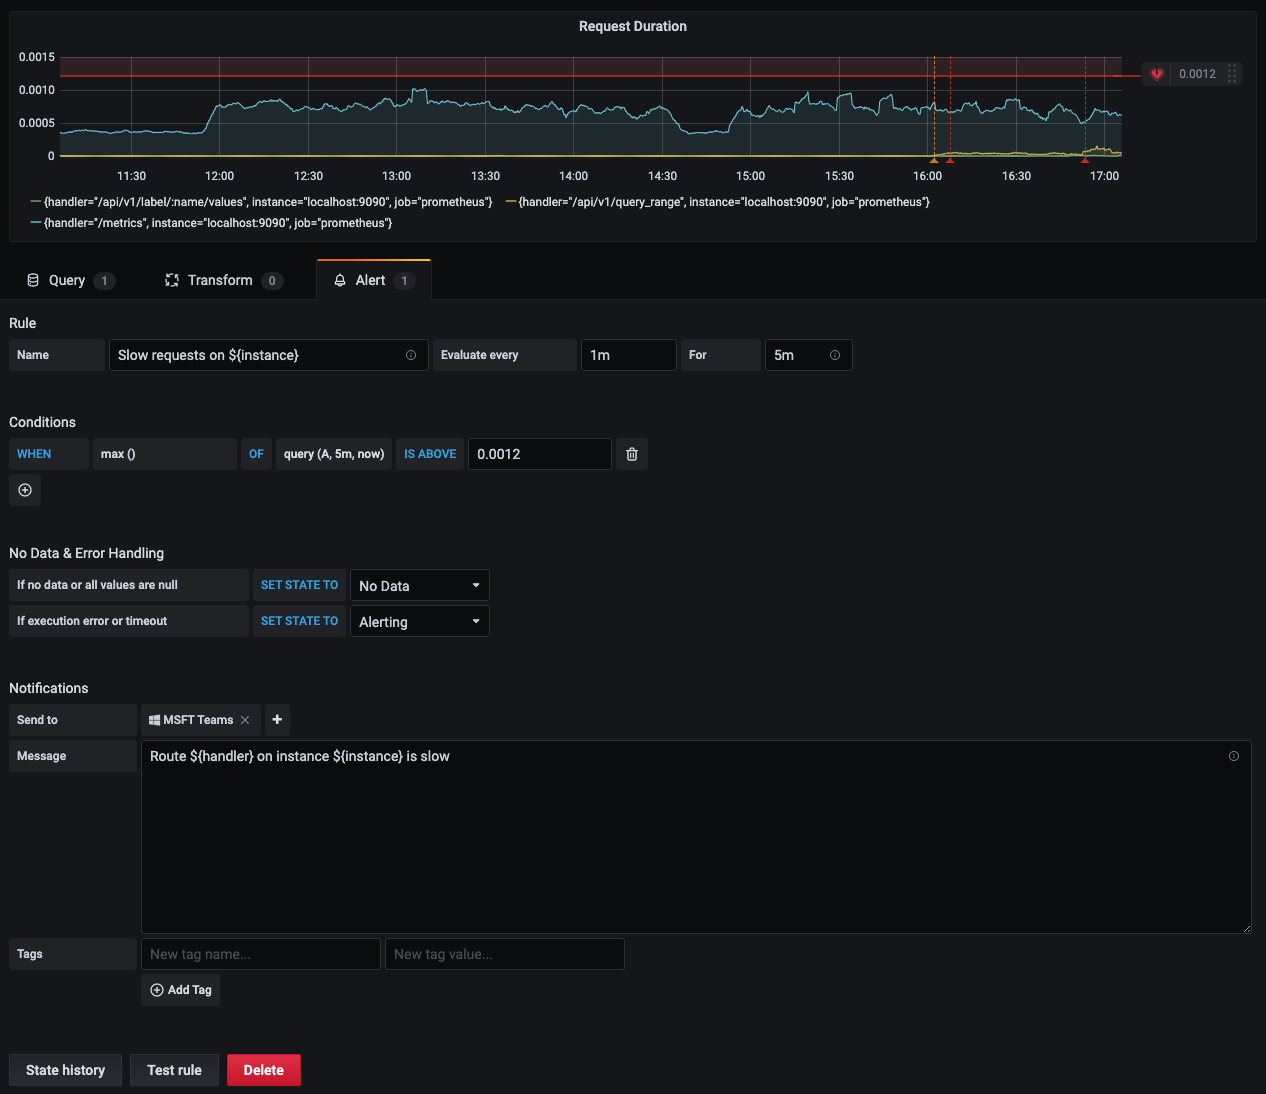This screenshot has height=1094, width=1266.
Task: Open the max () reducer selector
Action: [x=164, y=454]
